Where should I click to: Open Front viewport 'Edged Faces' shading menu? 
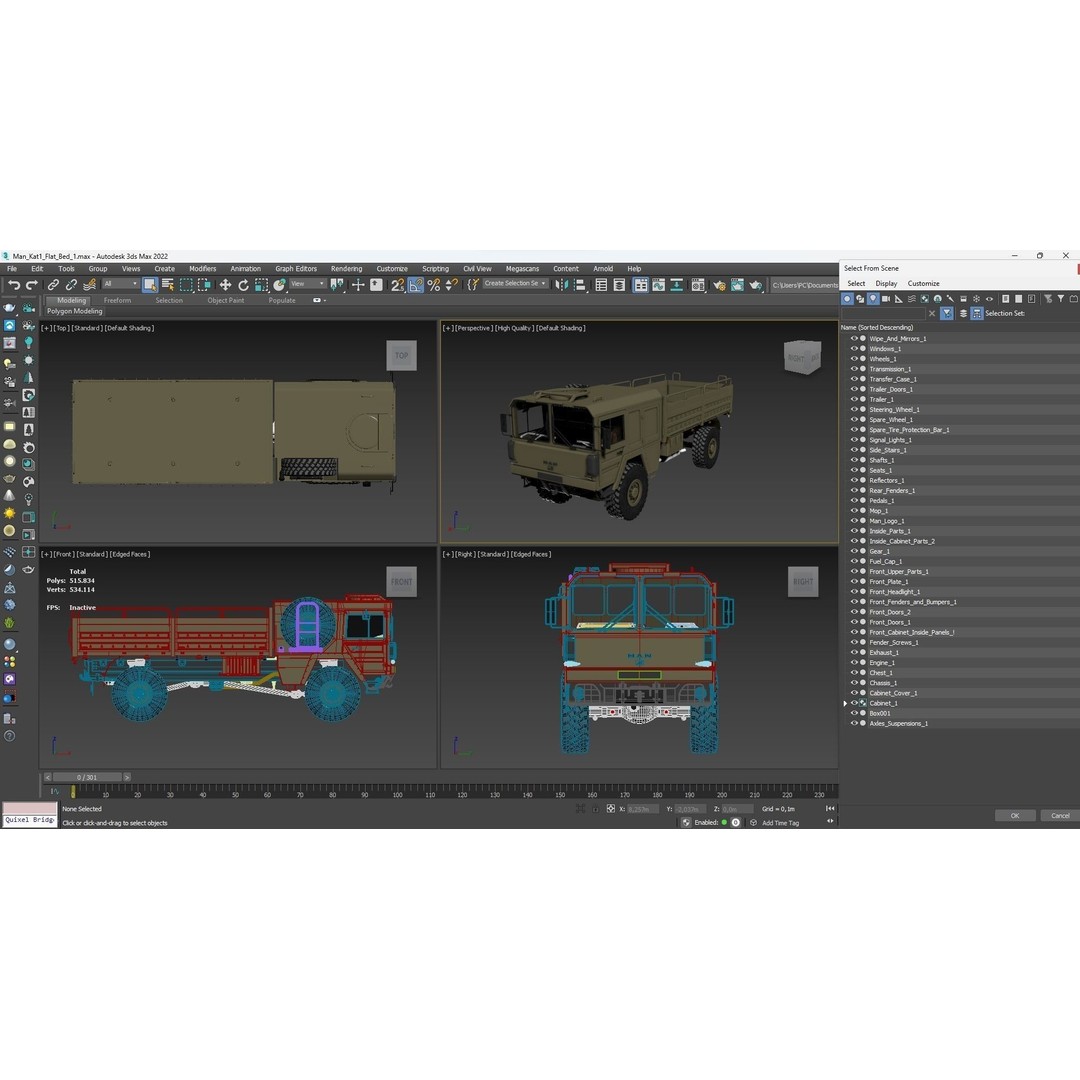[129, 554]
